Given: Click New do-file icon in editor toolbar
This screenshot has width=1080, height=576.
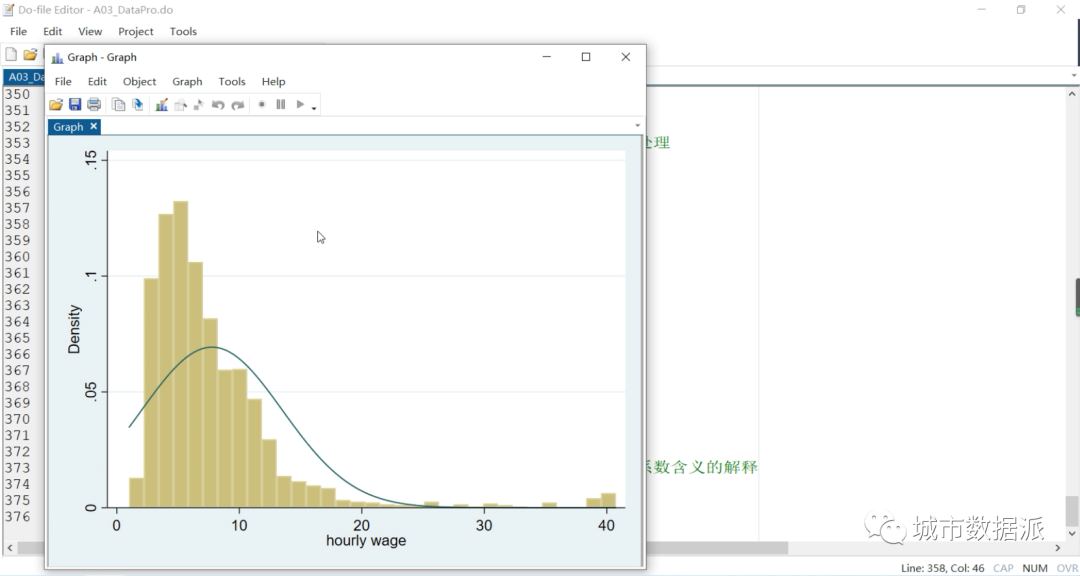Looking at the screenshot, I should [x=11, y=54].
